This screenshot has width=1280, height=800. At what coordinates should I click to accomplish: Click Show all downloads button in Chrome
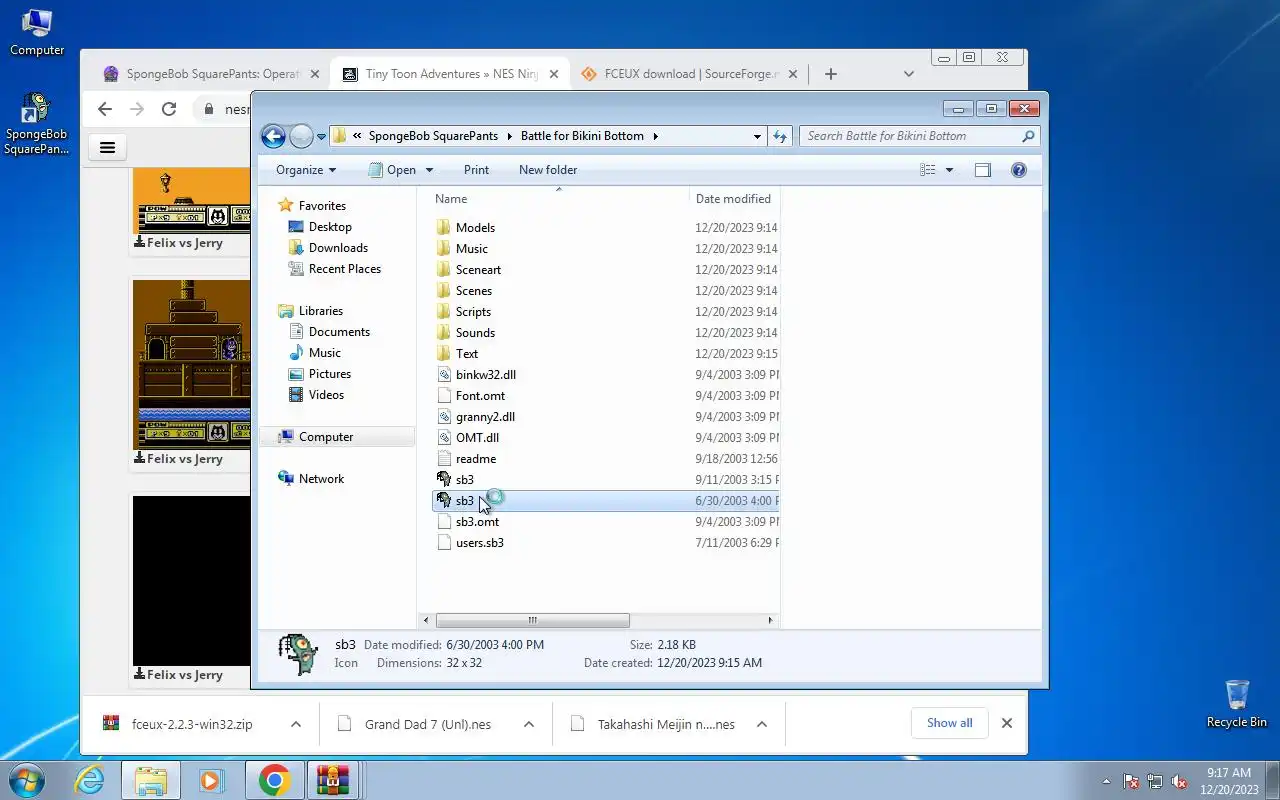pos(949,723)
